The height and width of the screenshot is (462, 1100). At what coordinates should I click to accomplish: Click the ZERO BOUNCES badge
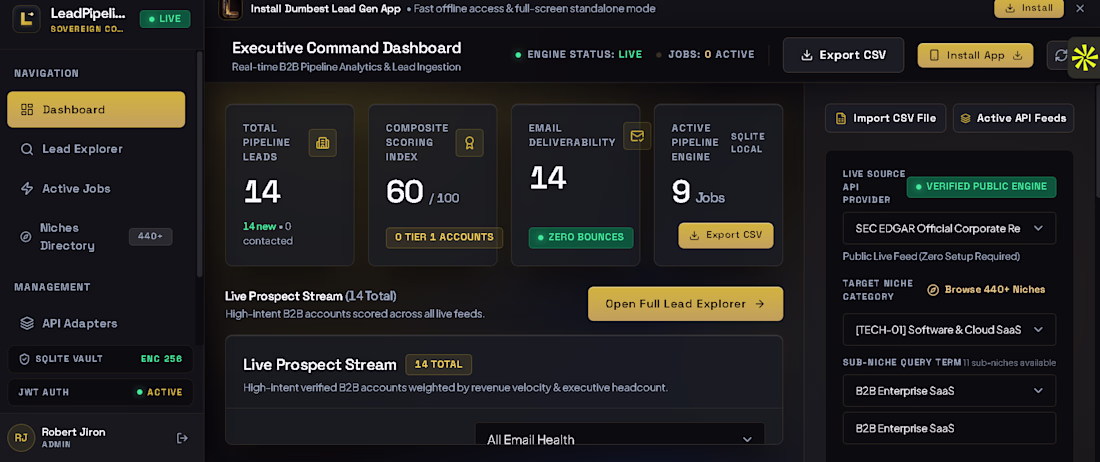pyautogui.click(x=581, y=237)
